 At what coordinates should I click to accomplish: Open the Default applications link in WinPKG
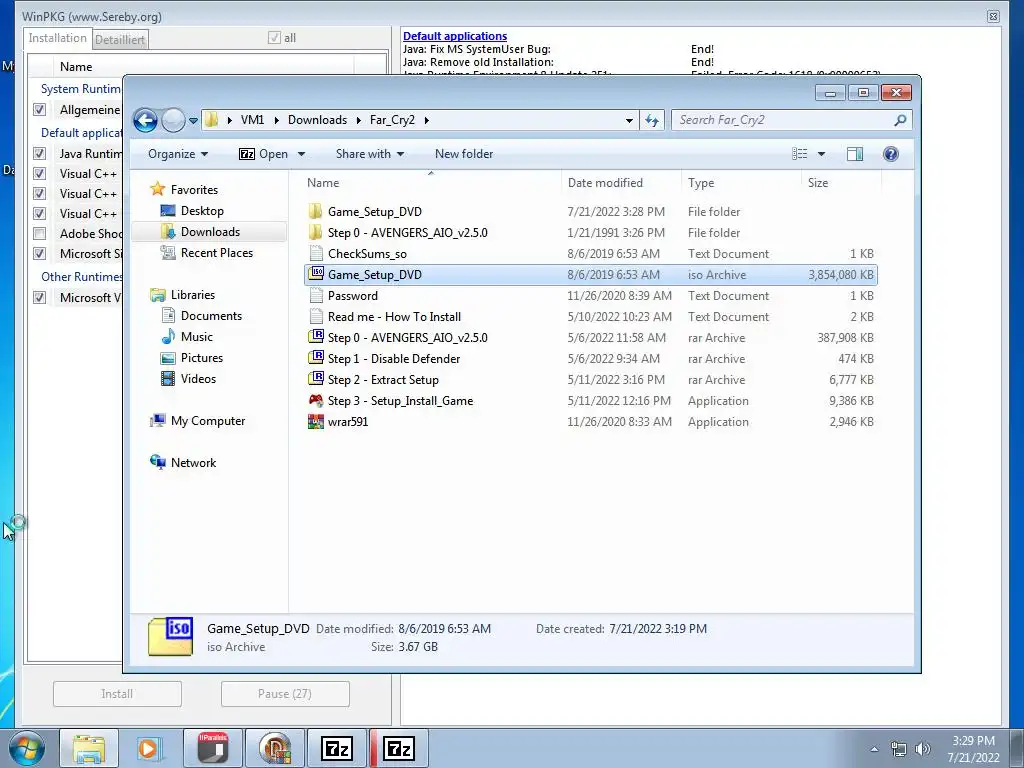[455, 37]
